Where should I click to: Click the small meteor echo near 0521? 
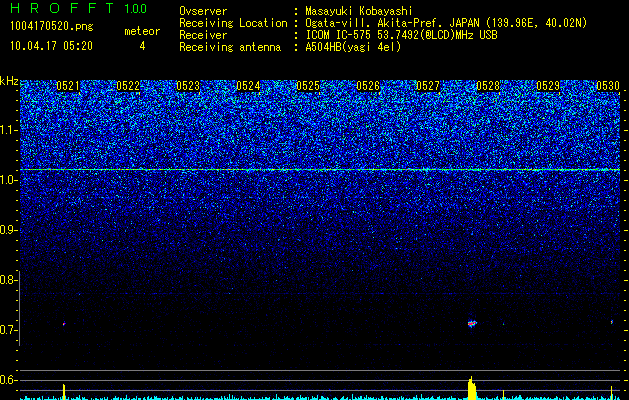(64, 323)
